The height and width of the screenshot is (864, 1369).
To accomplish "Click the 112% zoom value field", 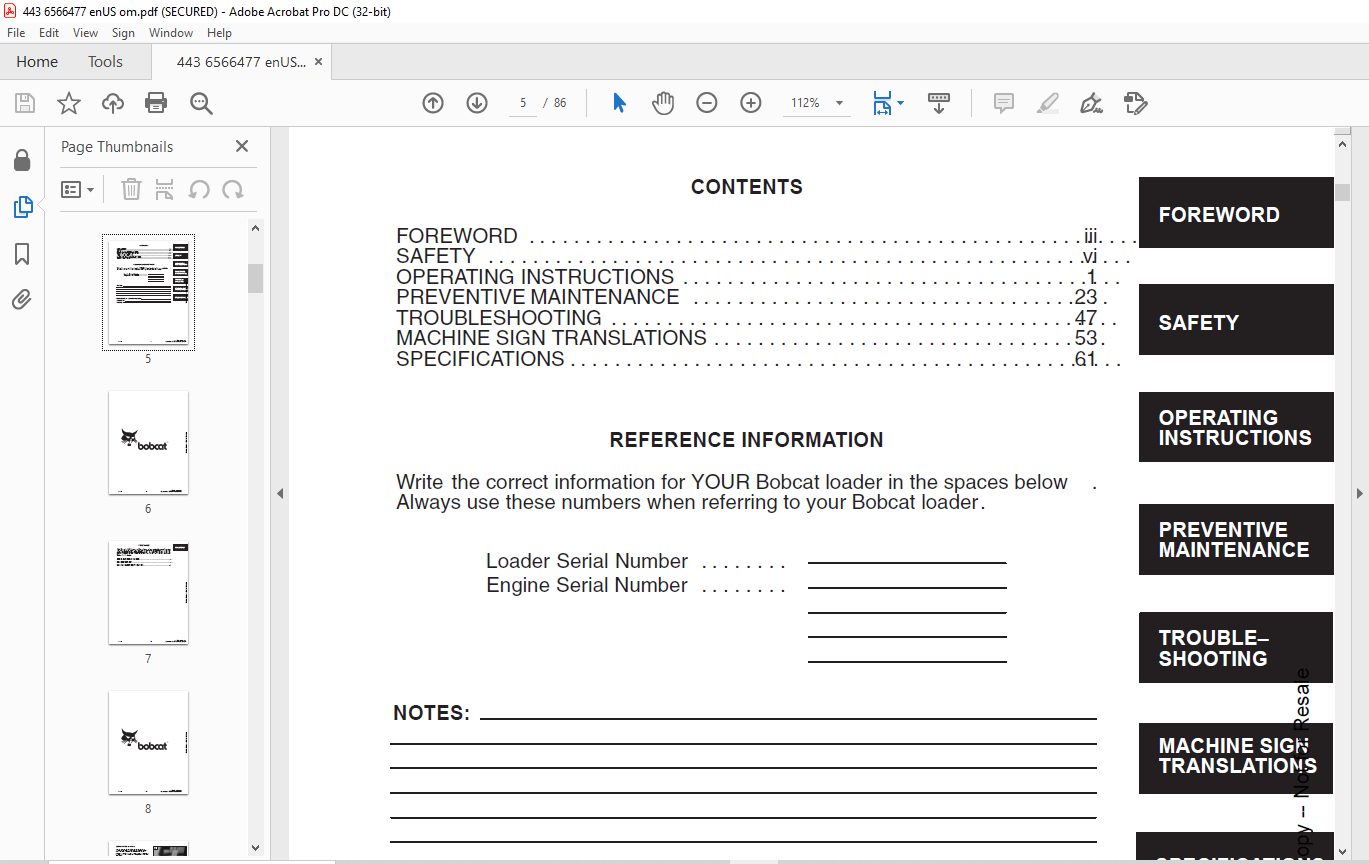I will [x=805, y=103].
